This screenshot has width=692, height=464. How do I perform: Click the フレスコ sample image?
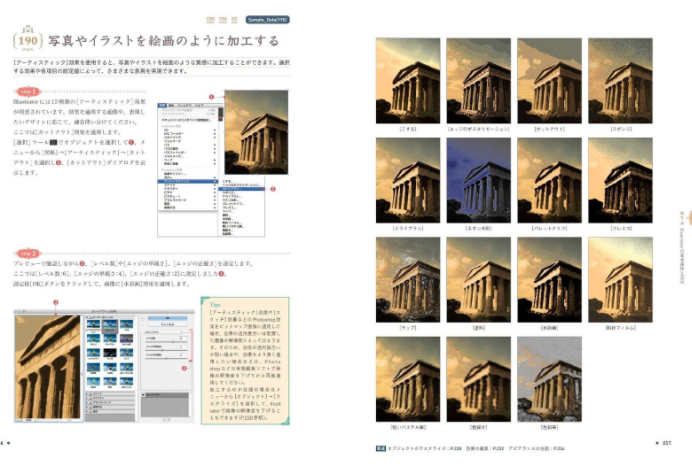[620, 180]
